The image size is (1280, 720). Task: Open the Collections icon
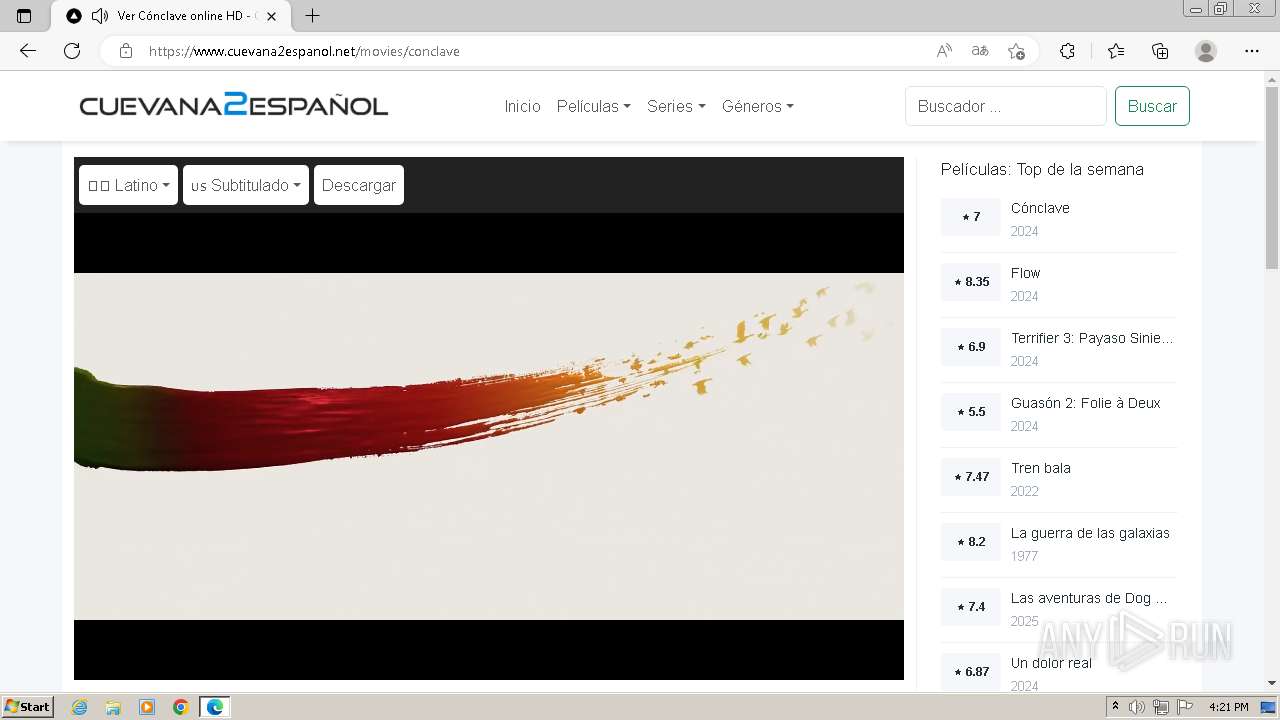click(1160, 51)
